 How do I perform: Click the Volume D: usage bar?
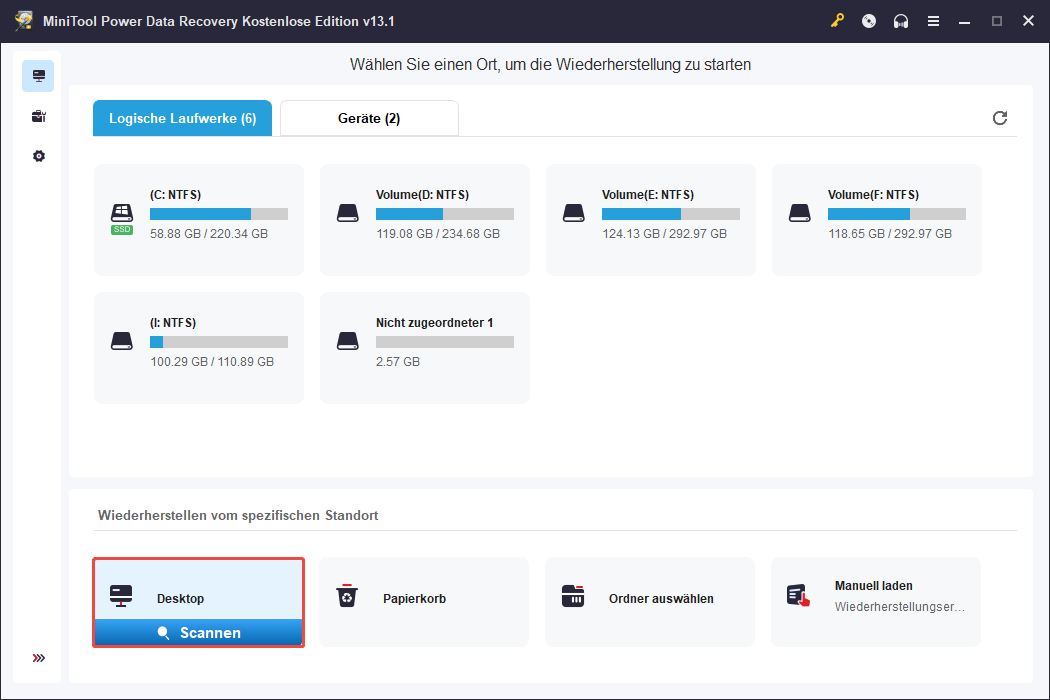tap(445, 214)
